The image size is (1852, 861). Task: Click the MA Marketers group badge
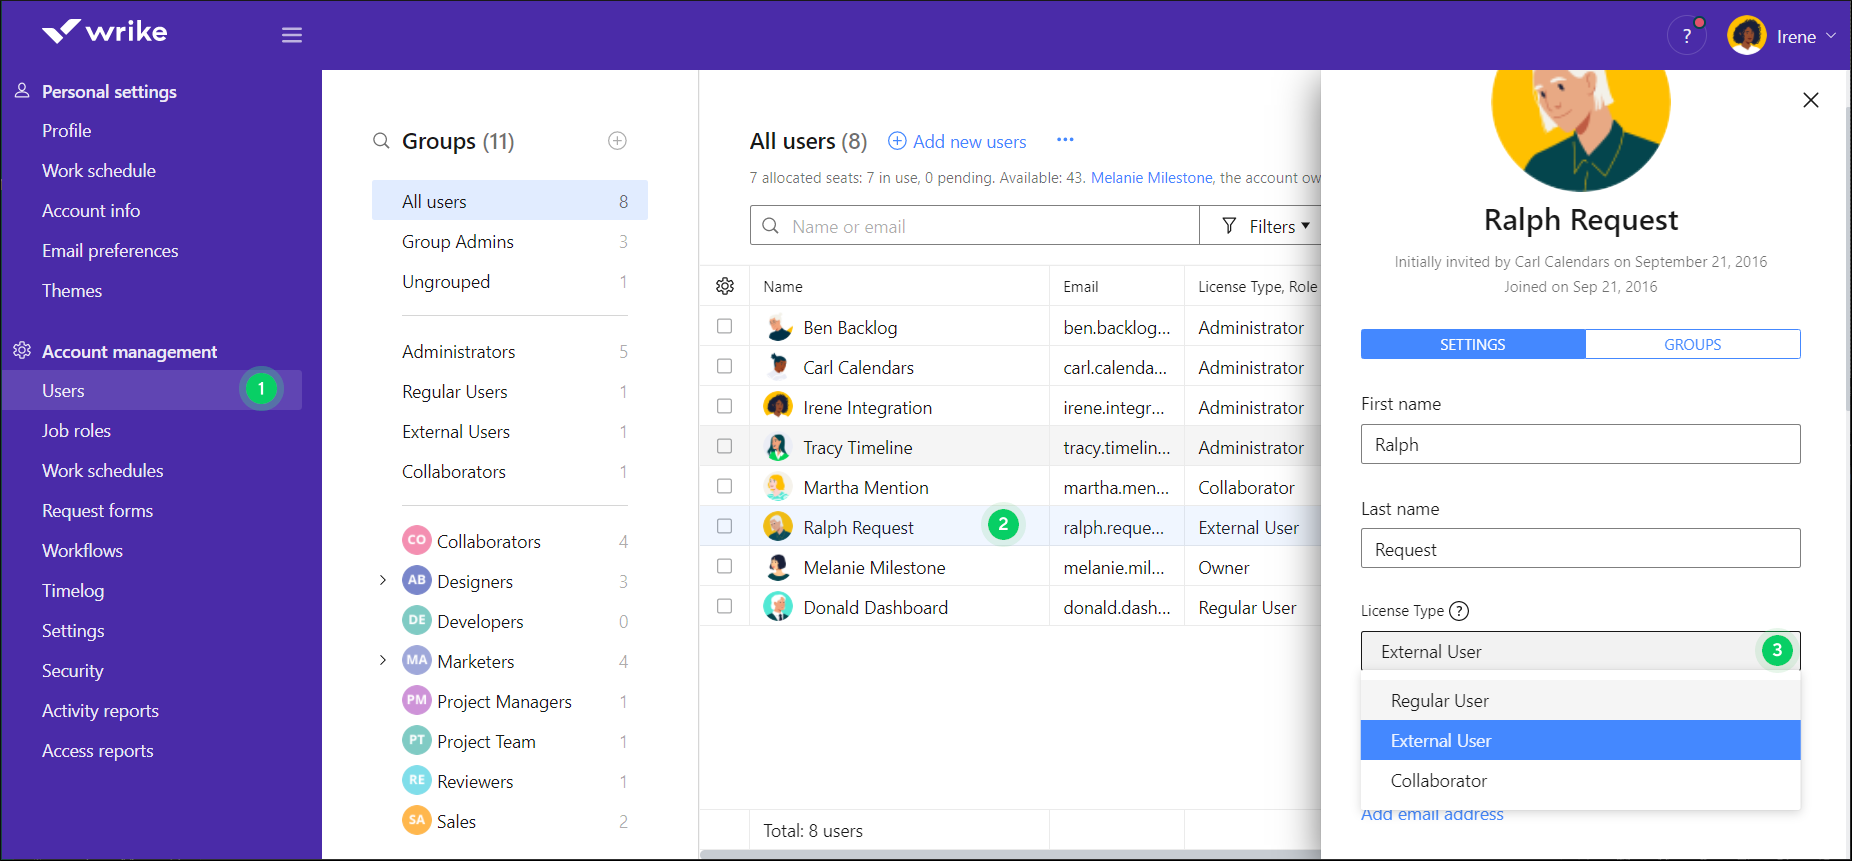click(417, 660)
